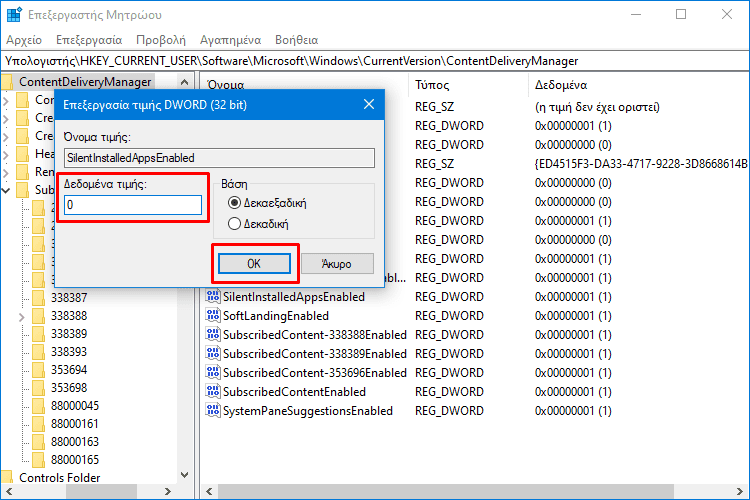The width and height of the screenshot is (750, 500).
Task: Click the Δεδομένα τιμής input field
Action: click(133, 205)
